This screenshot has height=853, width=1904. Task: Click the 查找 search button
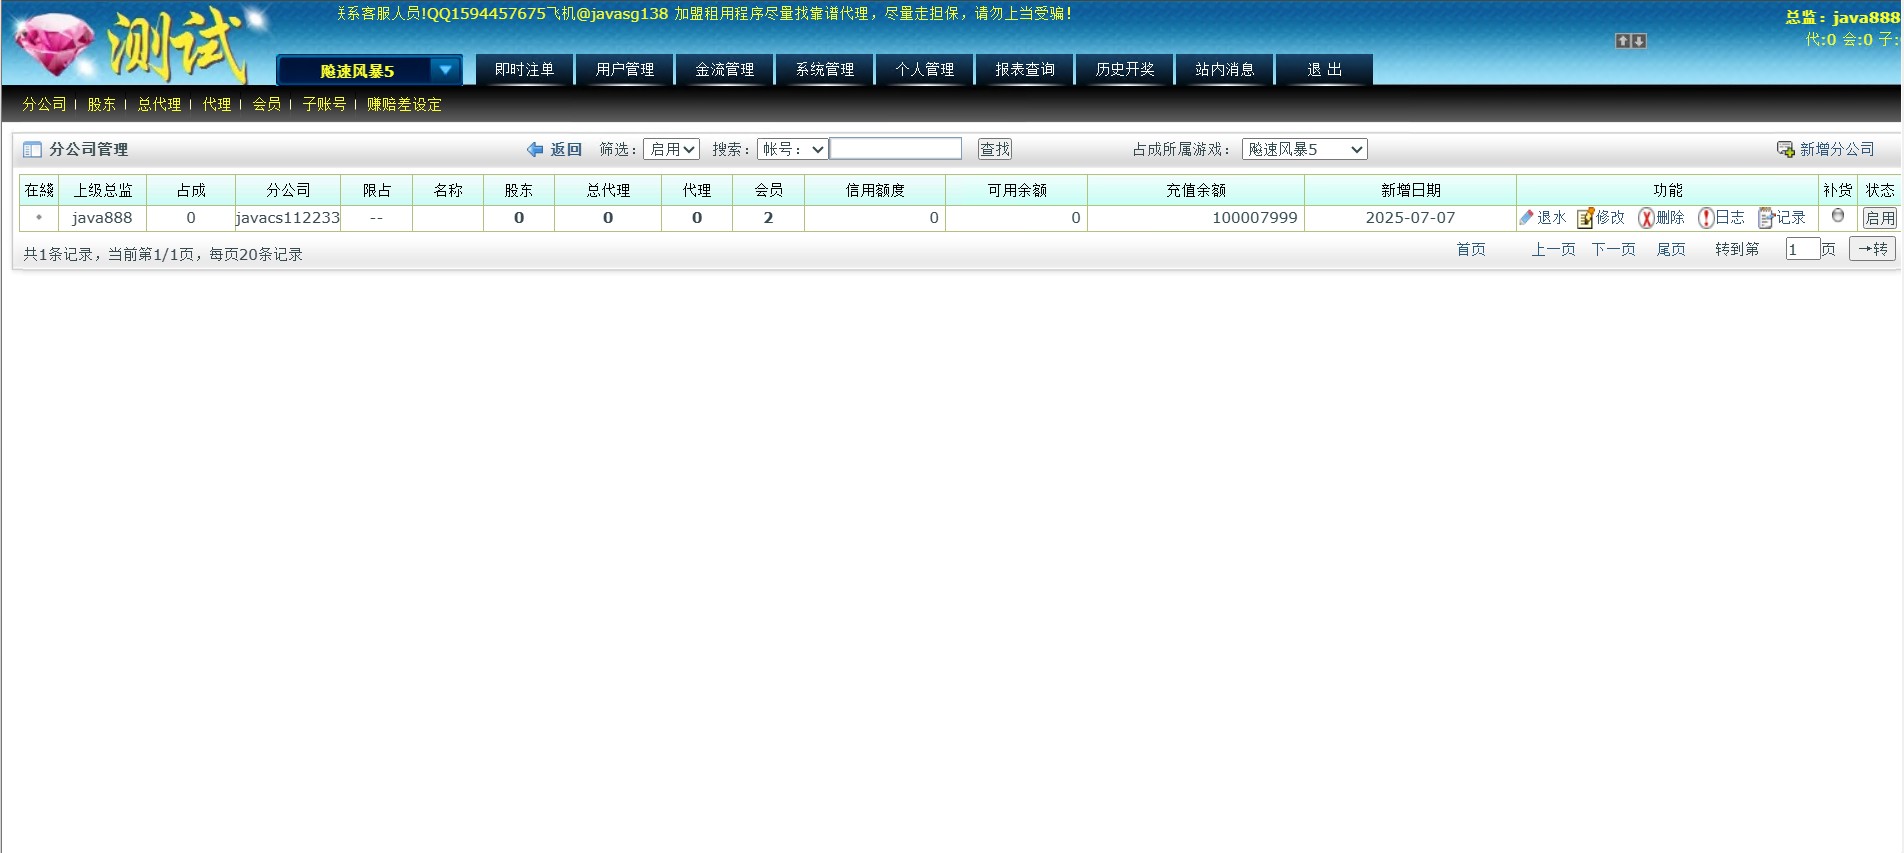pyautogui.click(x=995, y=149)
